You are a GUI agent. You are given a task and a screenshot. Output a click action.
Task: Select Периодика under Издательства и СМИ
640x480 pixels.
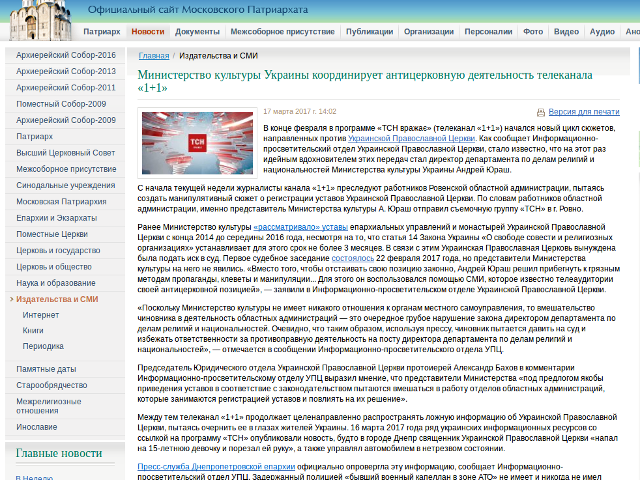tap(43, 346)
